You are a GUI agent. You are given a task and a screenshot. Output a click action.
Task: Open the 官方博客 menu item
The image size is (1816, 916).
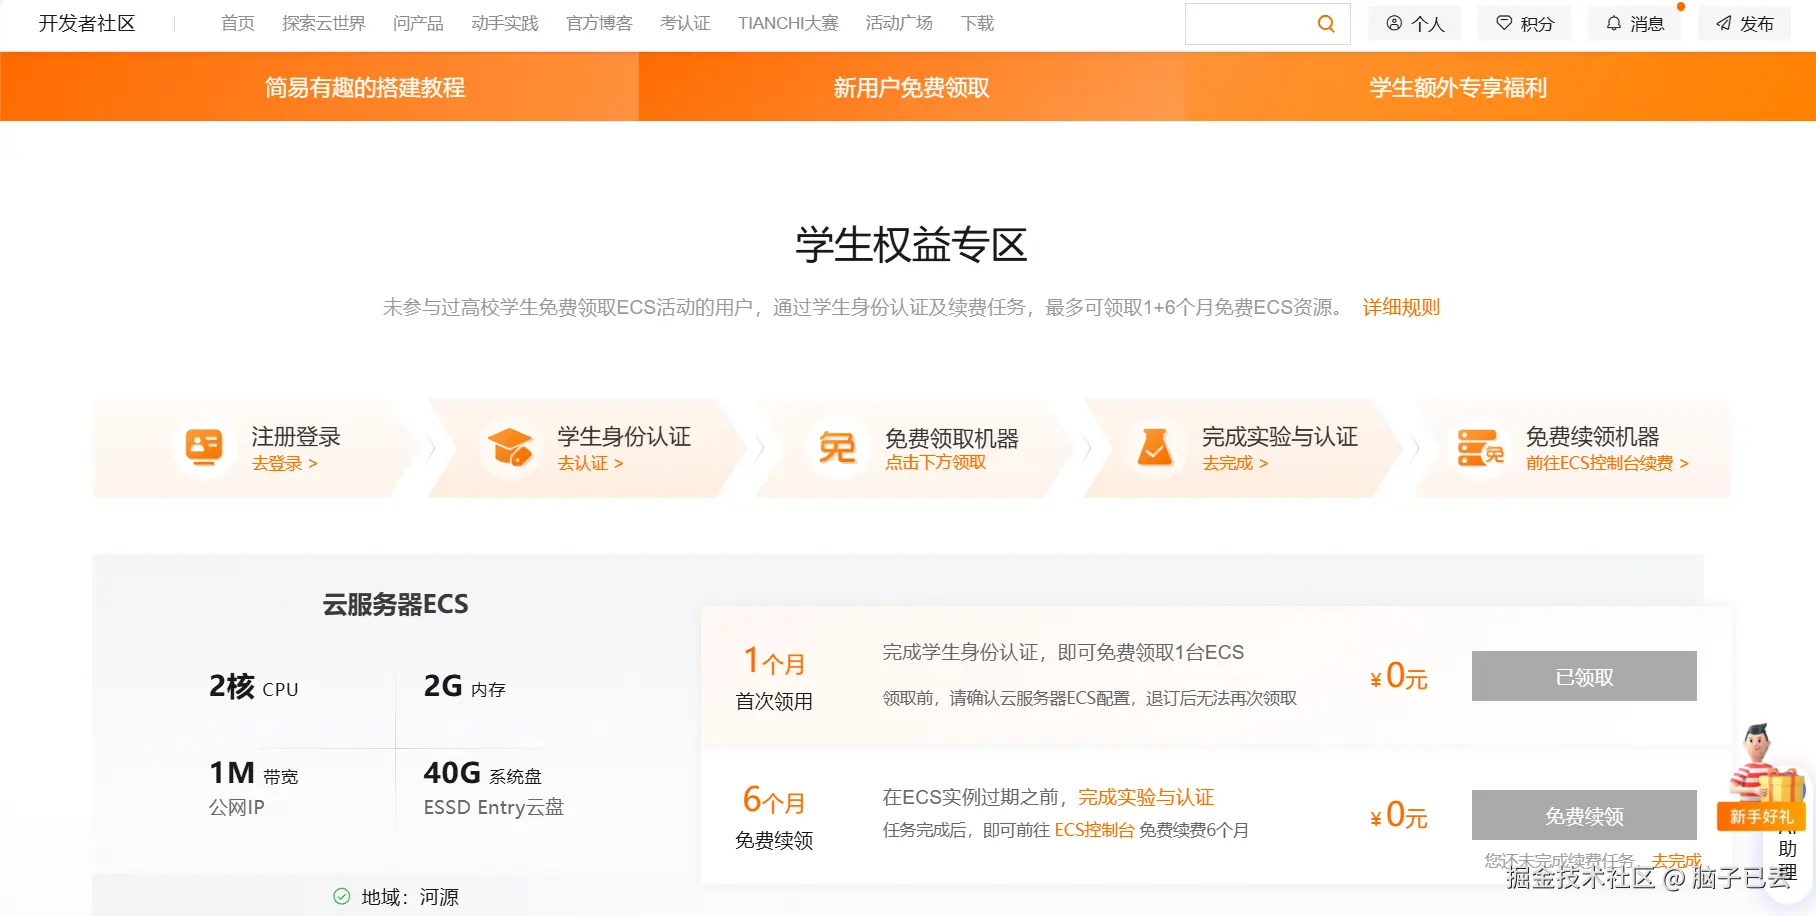point(600,23)
